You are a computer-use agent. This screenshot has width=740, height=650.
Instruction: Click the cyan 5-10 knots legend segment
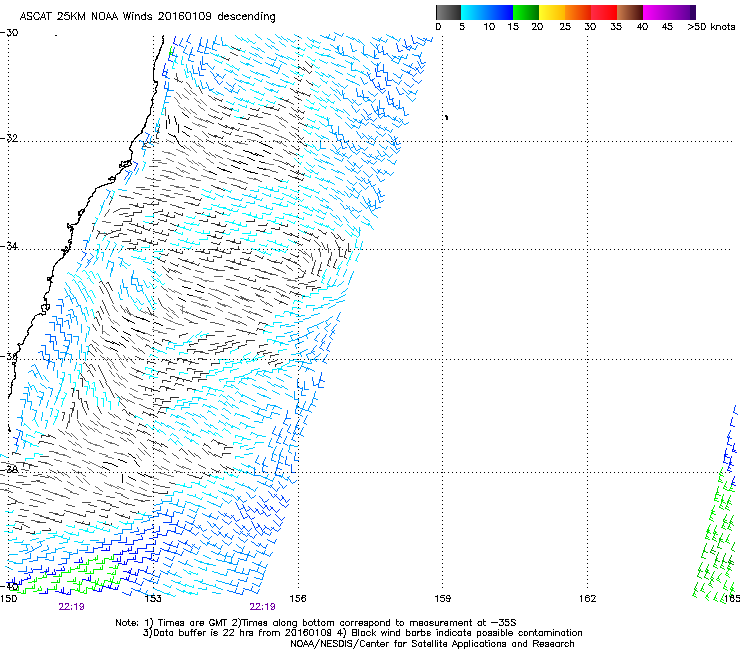point(474,12)
